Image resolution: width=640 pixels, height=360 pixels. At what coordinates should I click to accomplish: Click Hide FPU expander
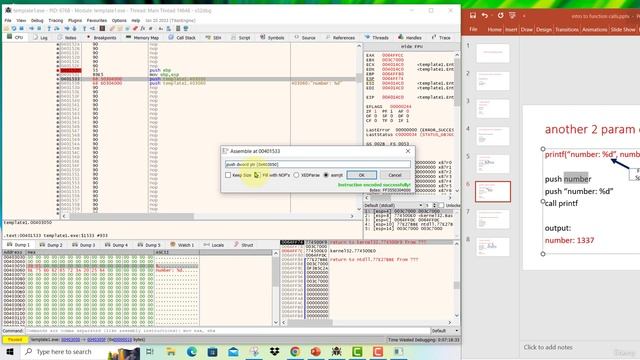click(x=411, y=47)
